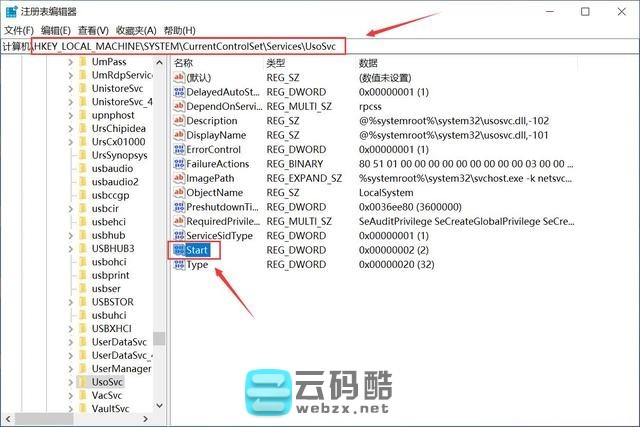Click the UmPass folder icon

pos(83,62)
